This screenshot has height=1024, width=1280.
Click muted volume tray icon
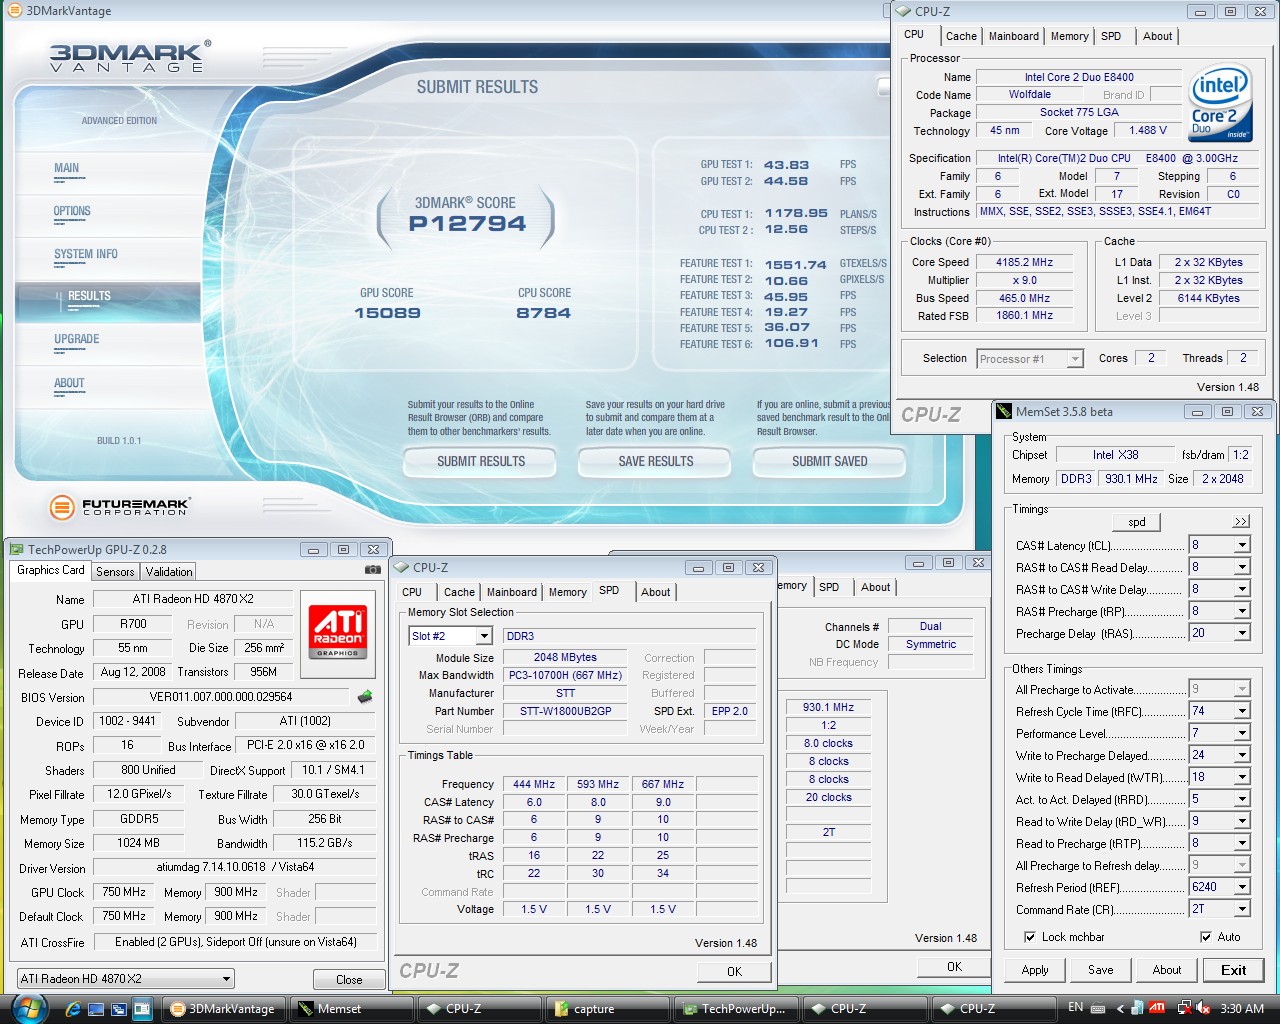click(1203, 1008)
